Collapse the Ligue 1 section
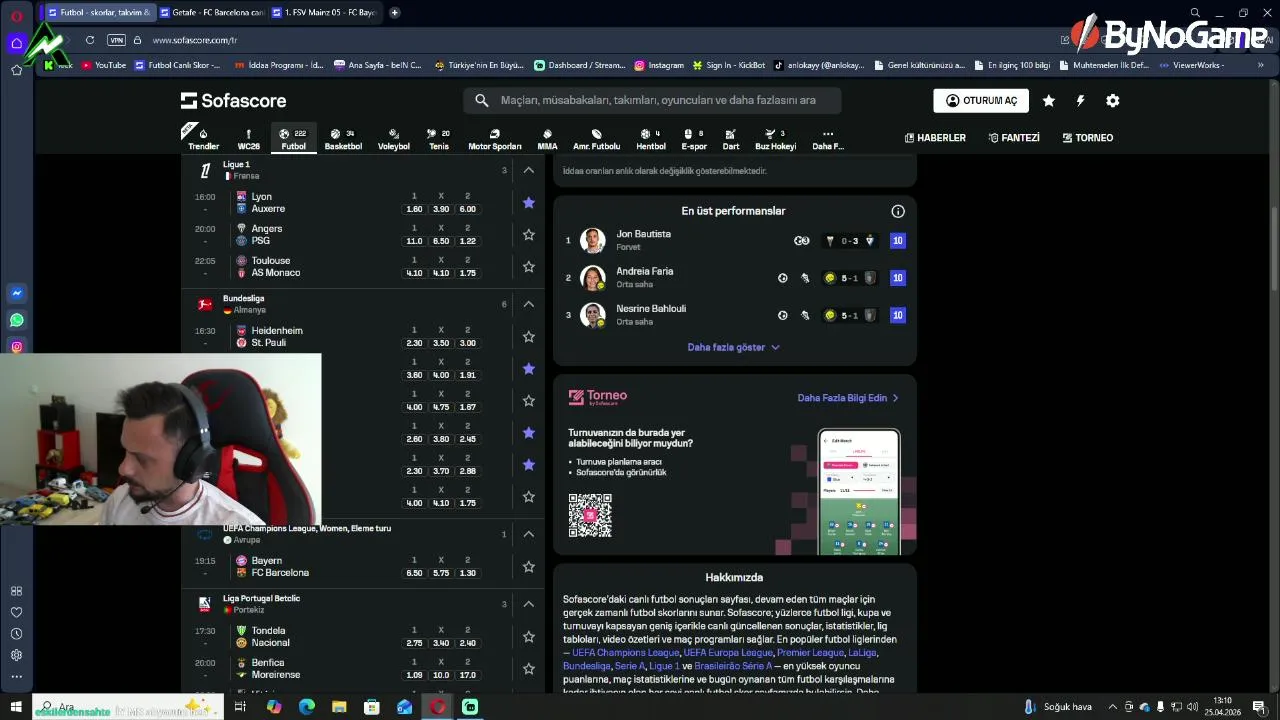1280x720 pixels. (528, 170)
